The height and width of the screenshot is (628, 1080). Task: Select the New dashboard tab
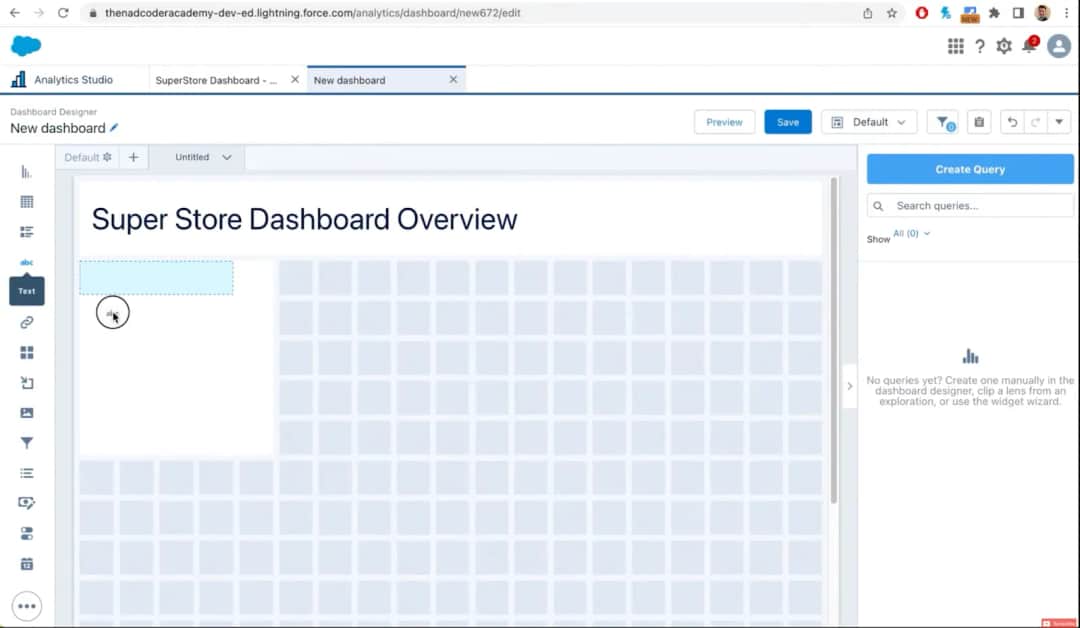[x=350, y=81]
